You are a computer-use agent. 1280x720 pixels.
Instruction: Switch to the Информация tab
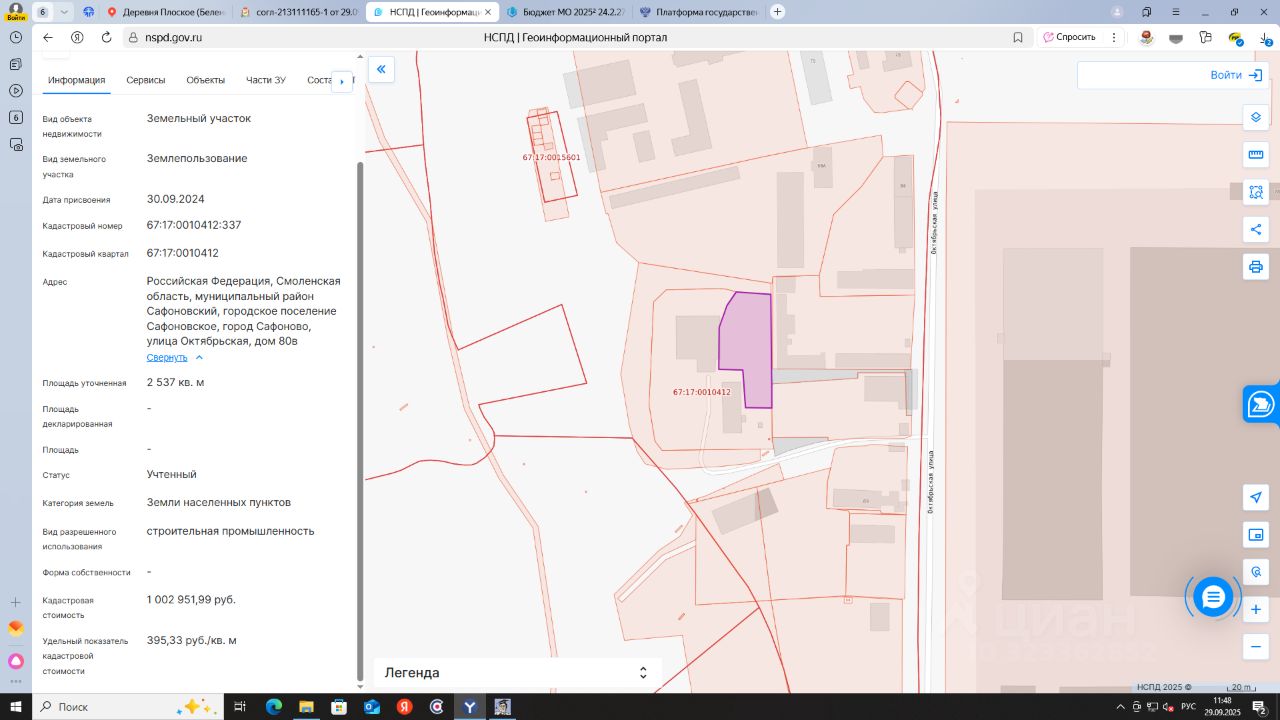(76, 80)
